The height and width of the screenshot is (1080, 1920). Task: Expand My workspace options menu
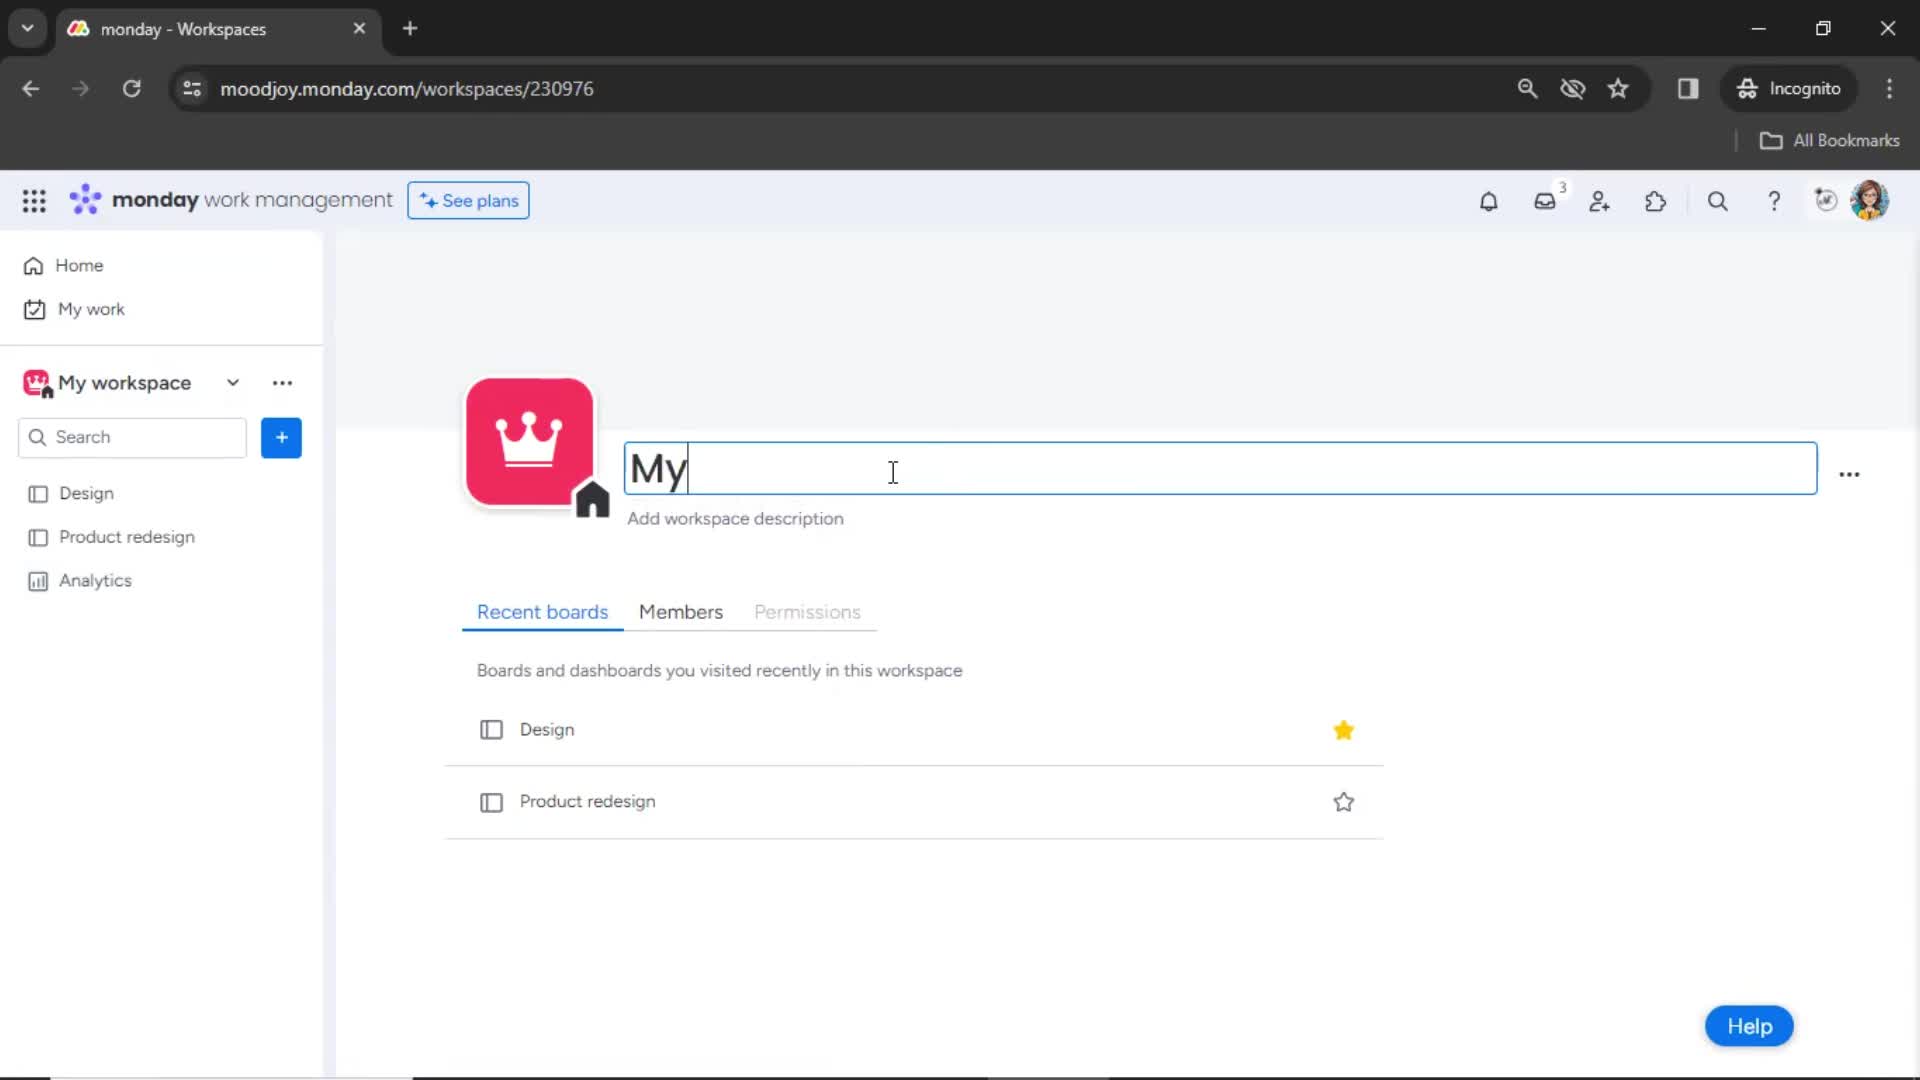(281, 382)
